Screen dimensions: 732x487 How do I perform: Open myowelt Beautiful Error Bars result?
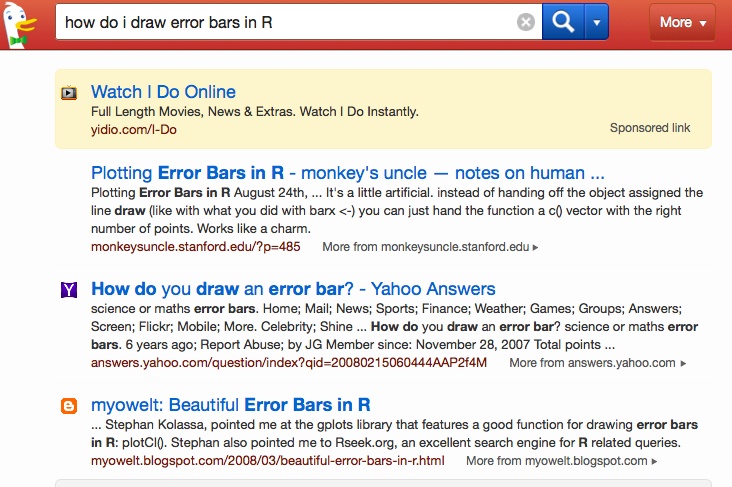click(x=231, y=405)
